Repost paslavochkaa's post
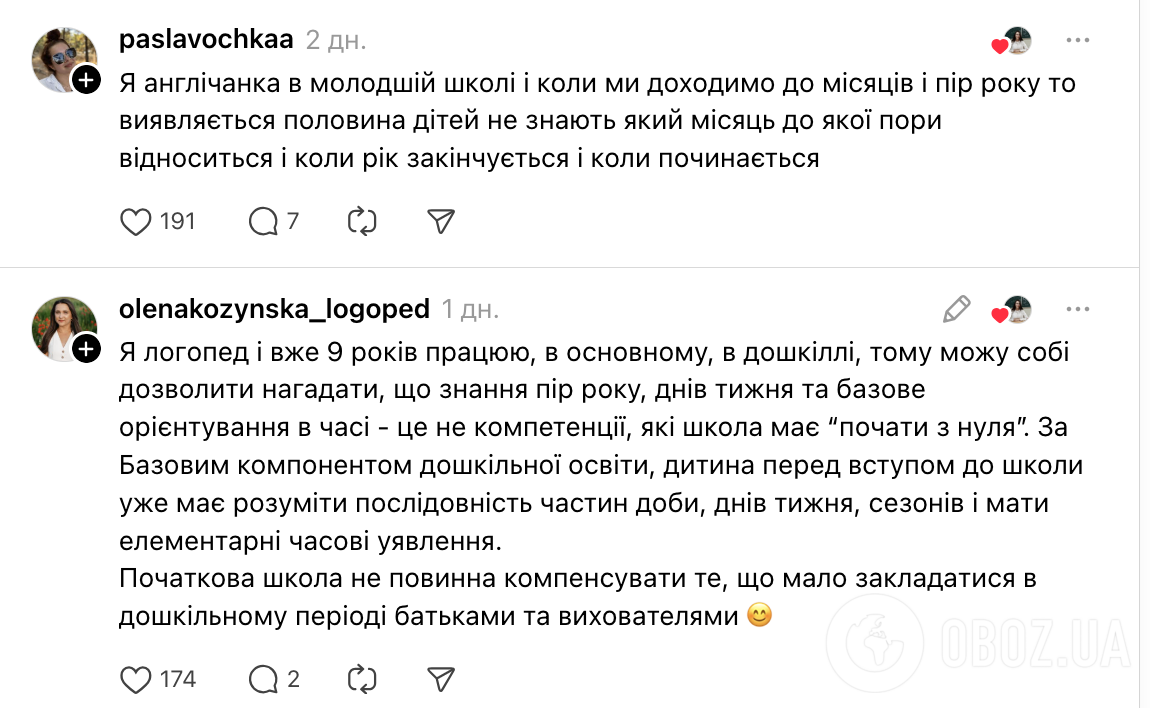Screen dimensions: 1150x708 tap(364, 221)
